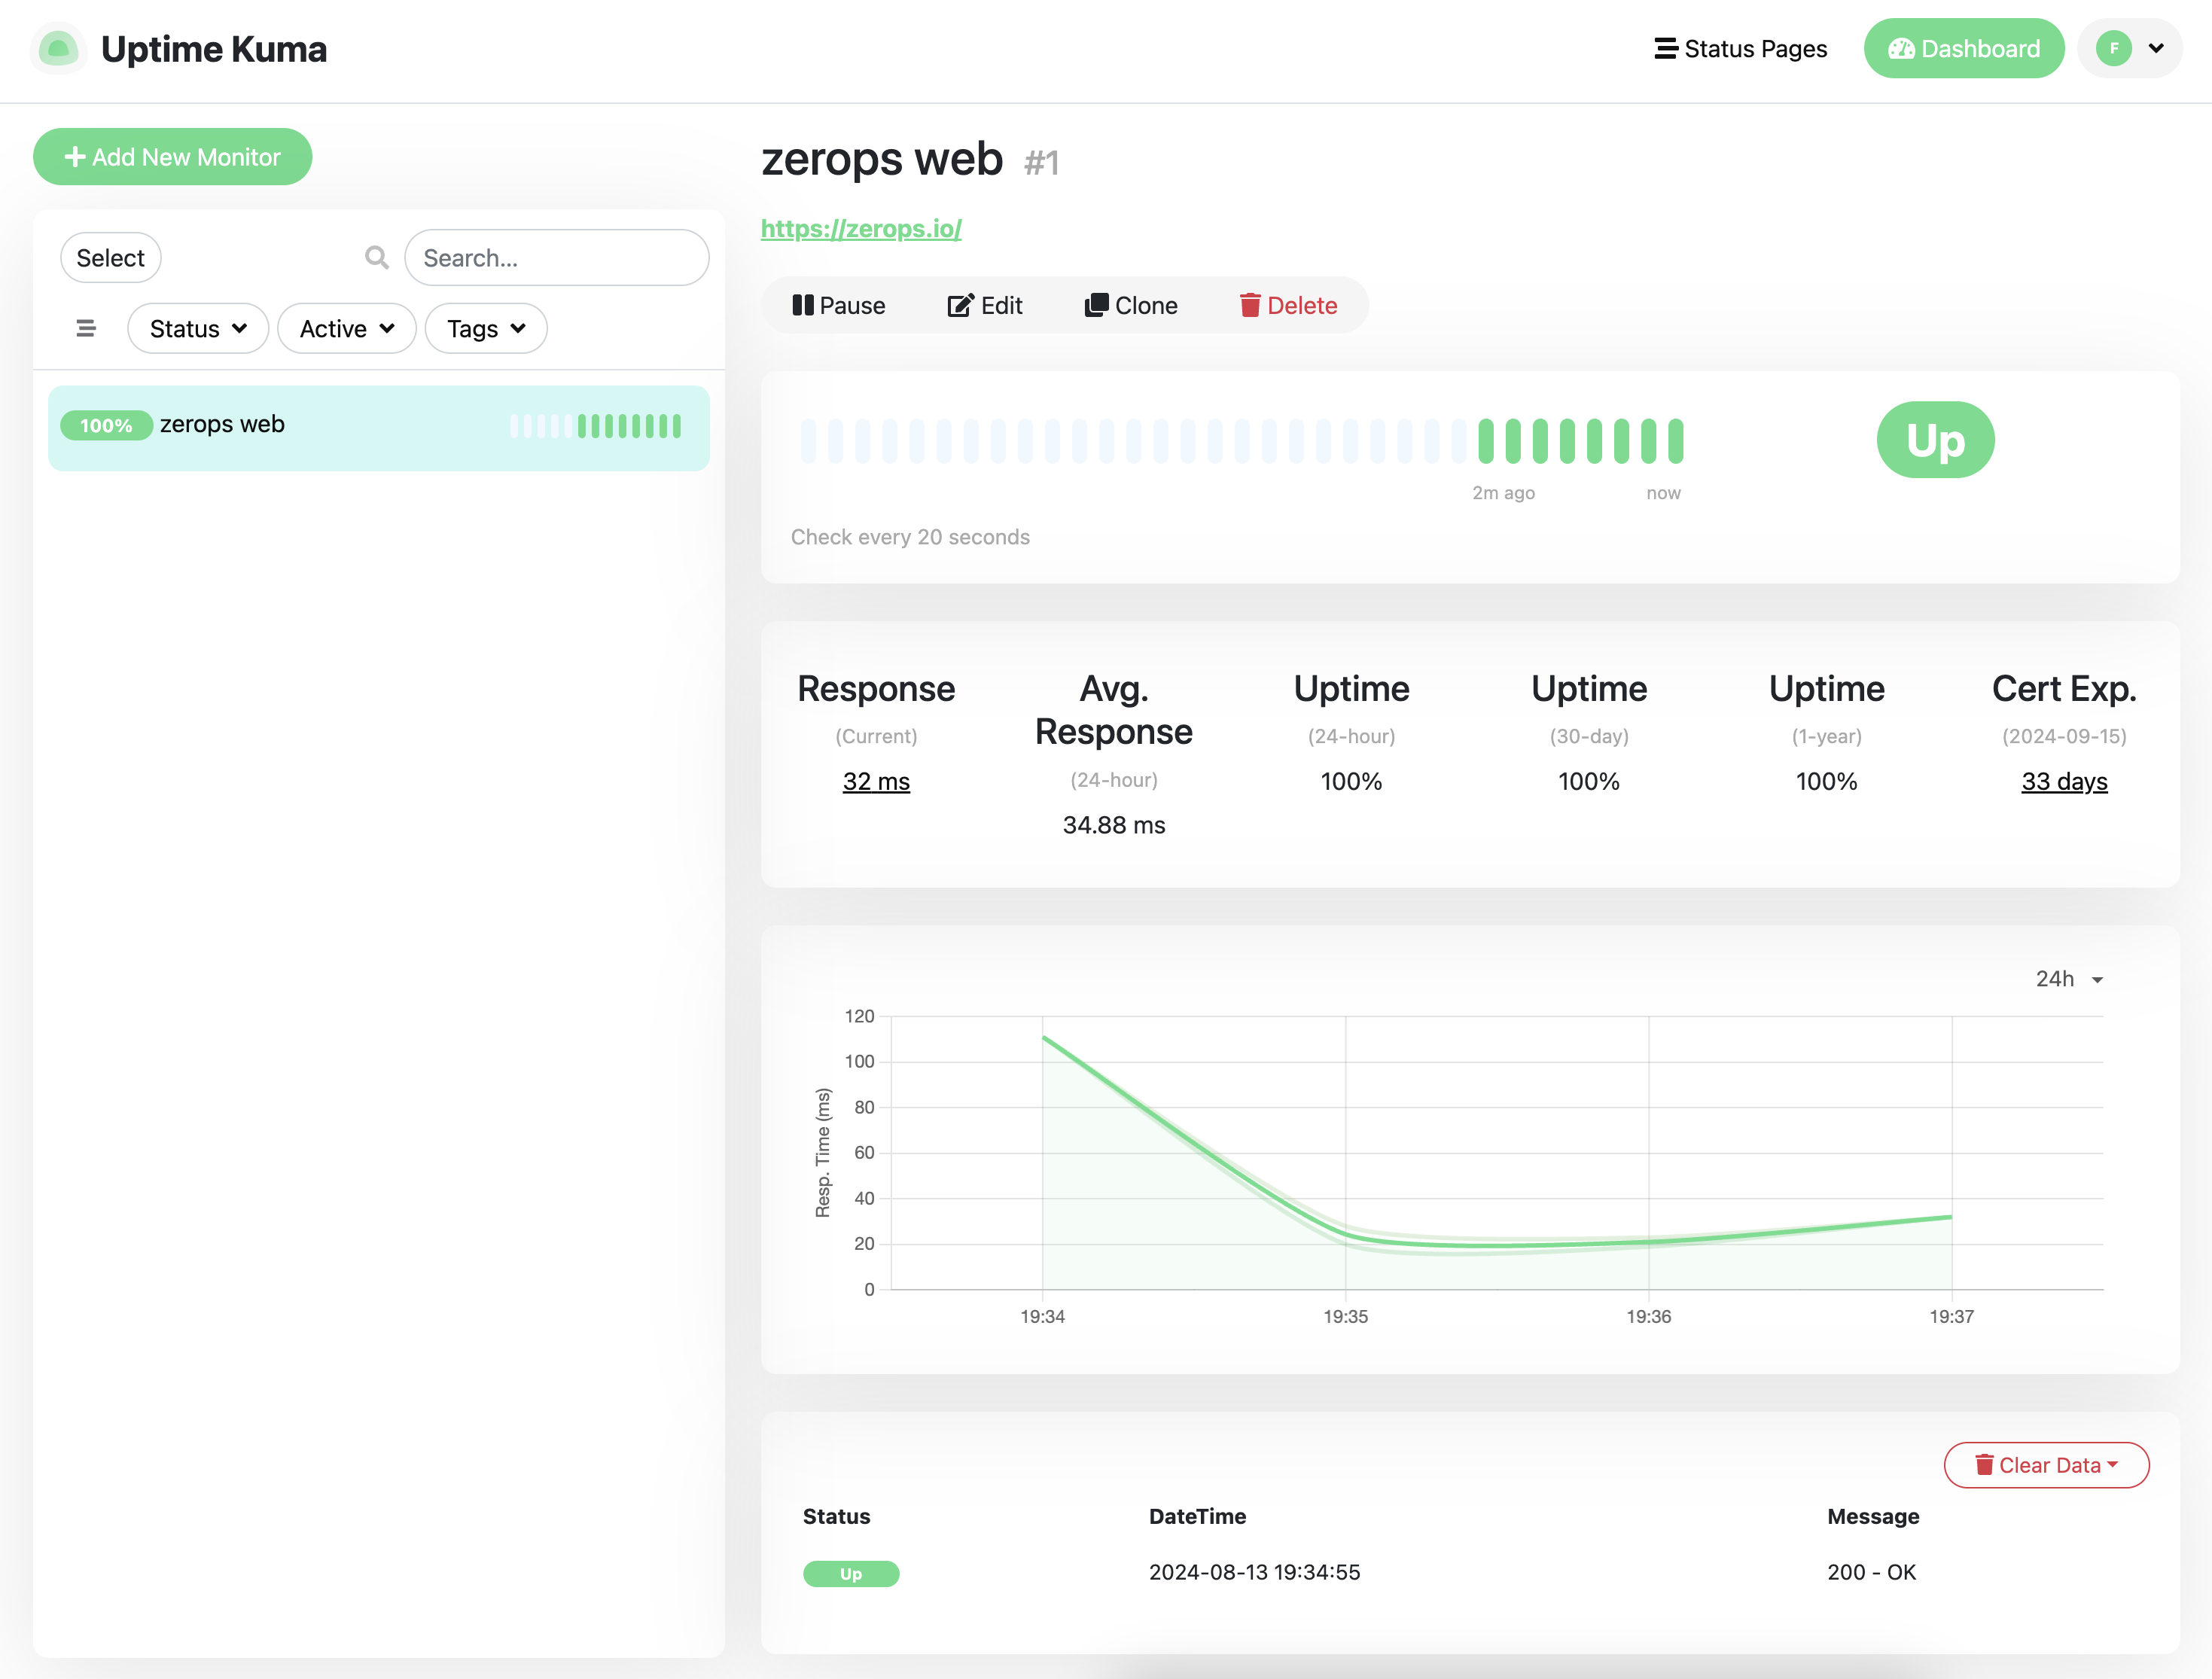Open the https://zerops.io/ link
The height and width of the screenshot is (1679, 2212).
click(x=860, y=229)
